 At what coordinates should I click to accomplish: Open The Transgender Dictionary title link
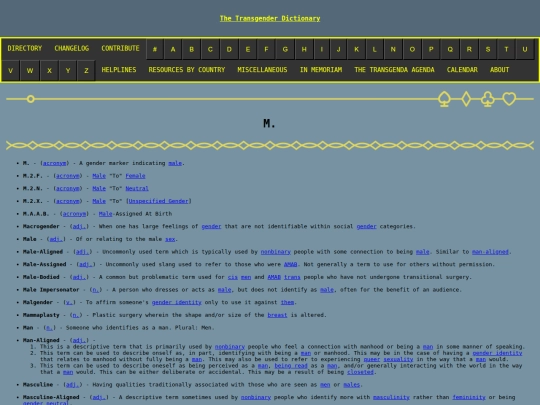(x=270, y=18)
